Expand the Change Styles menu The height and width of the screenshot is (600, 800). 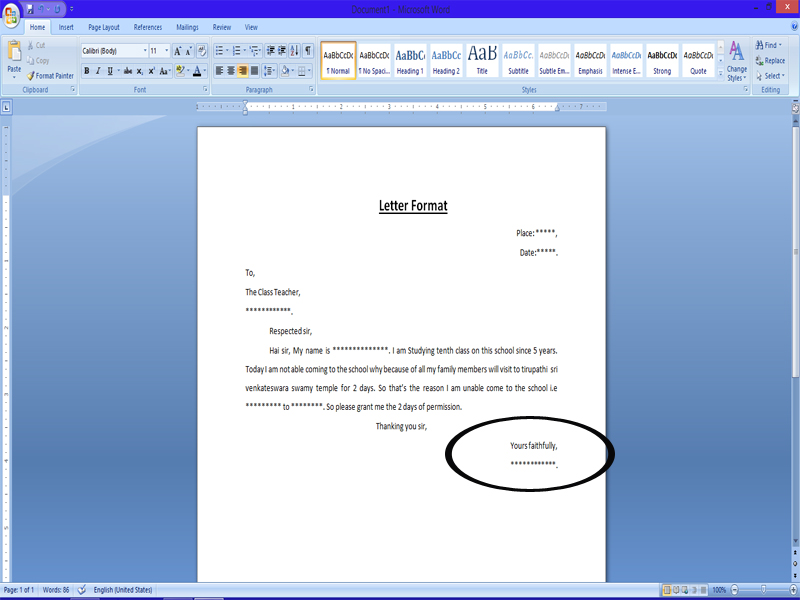(x=737, y=60)
